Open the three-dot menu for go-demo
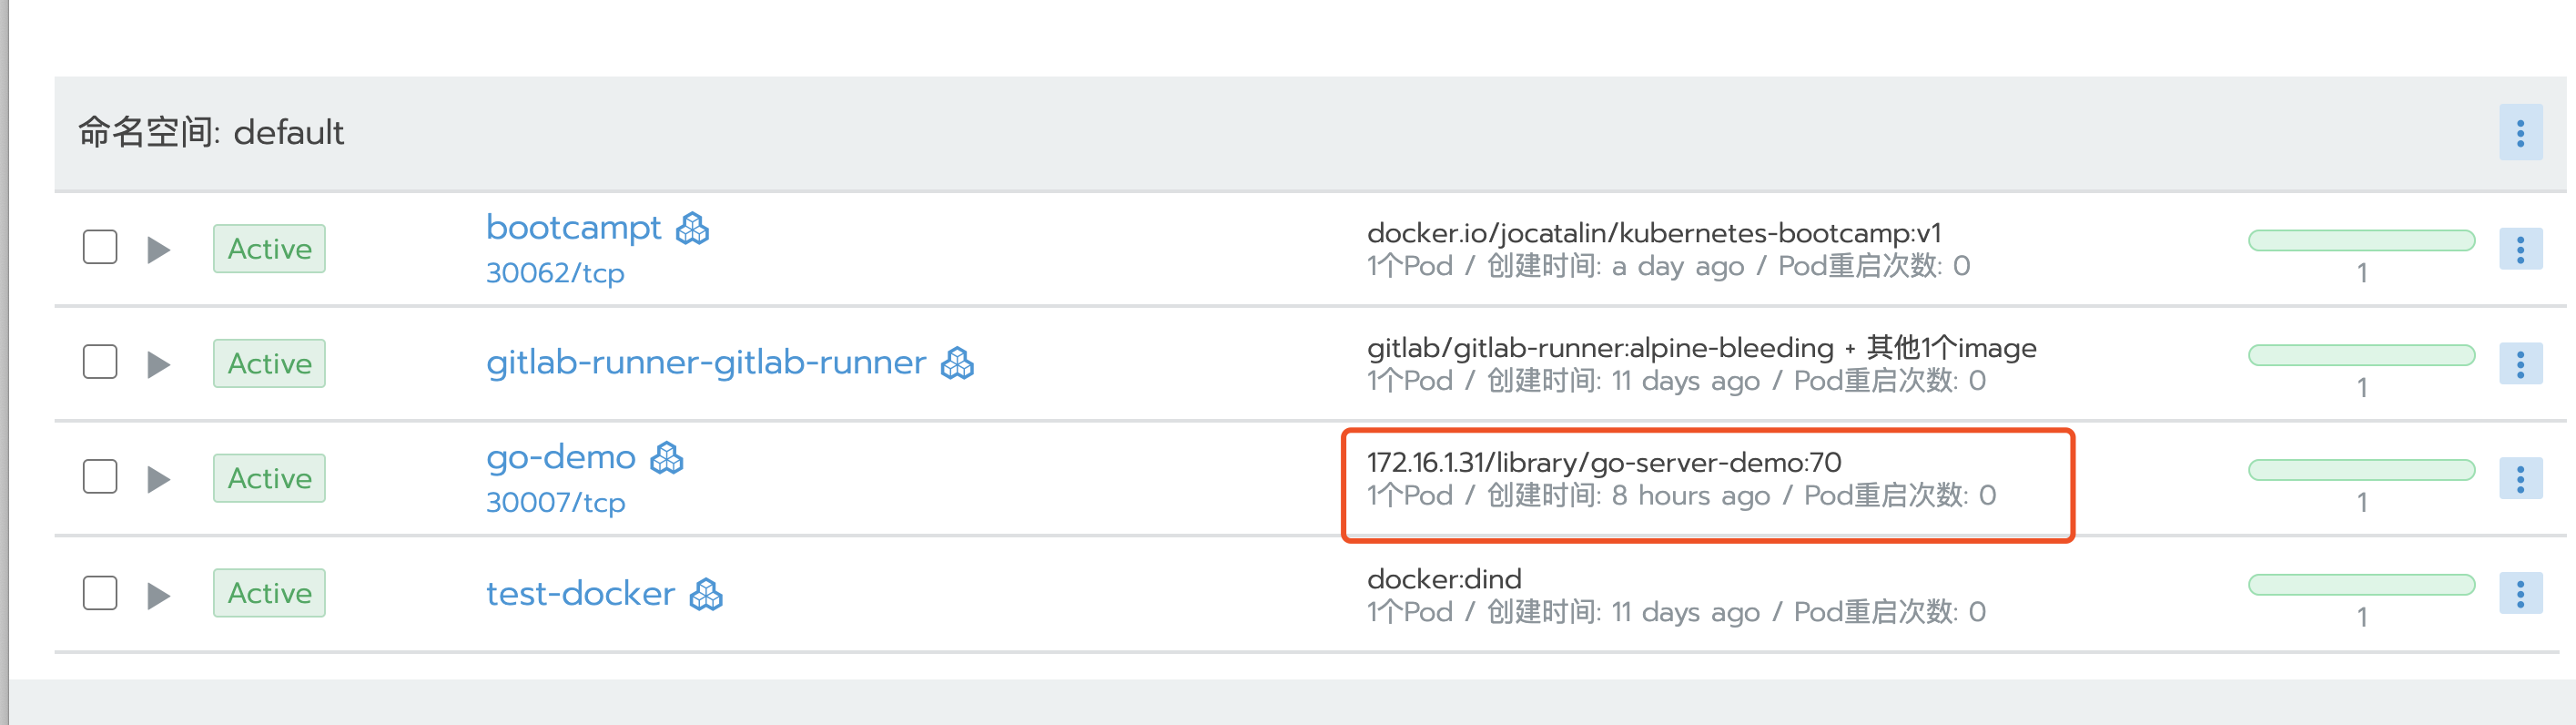Screen dimensions: 2576x725 click(x=2520, y=479)
